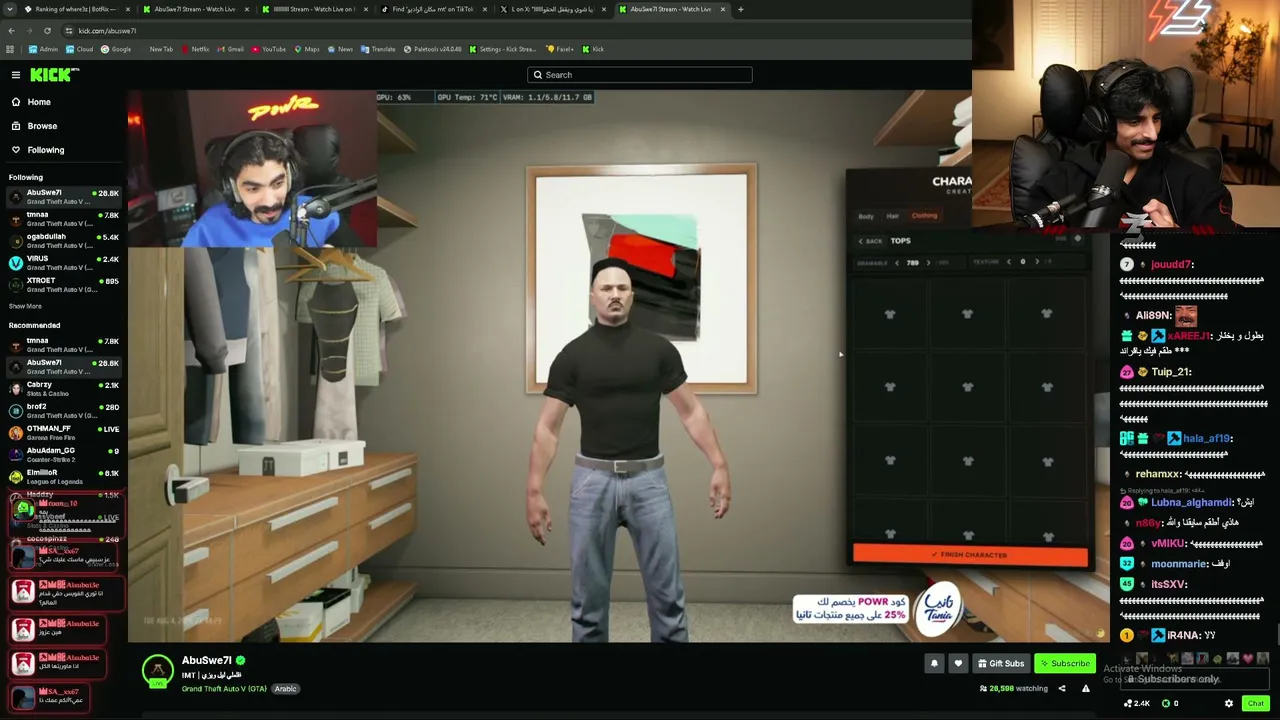Open the Gmail bookmark
The image size is (1280, 720).
point(231,49)
